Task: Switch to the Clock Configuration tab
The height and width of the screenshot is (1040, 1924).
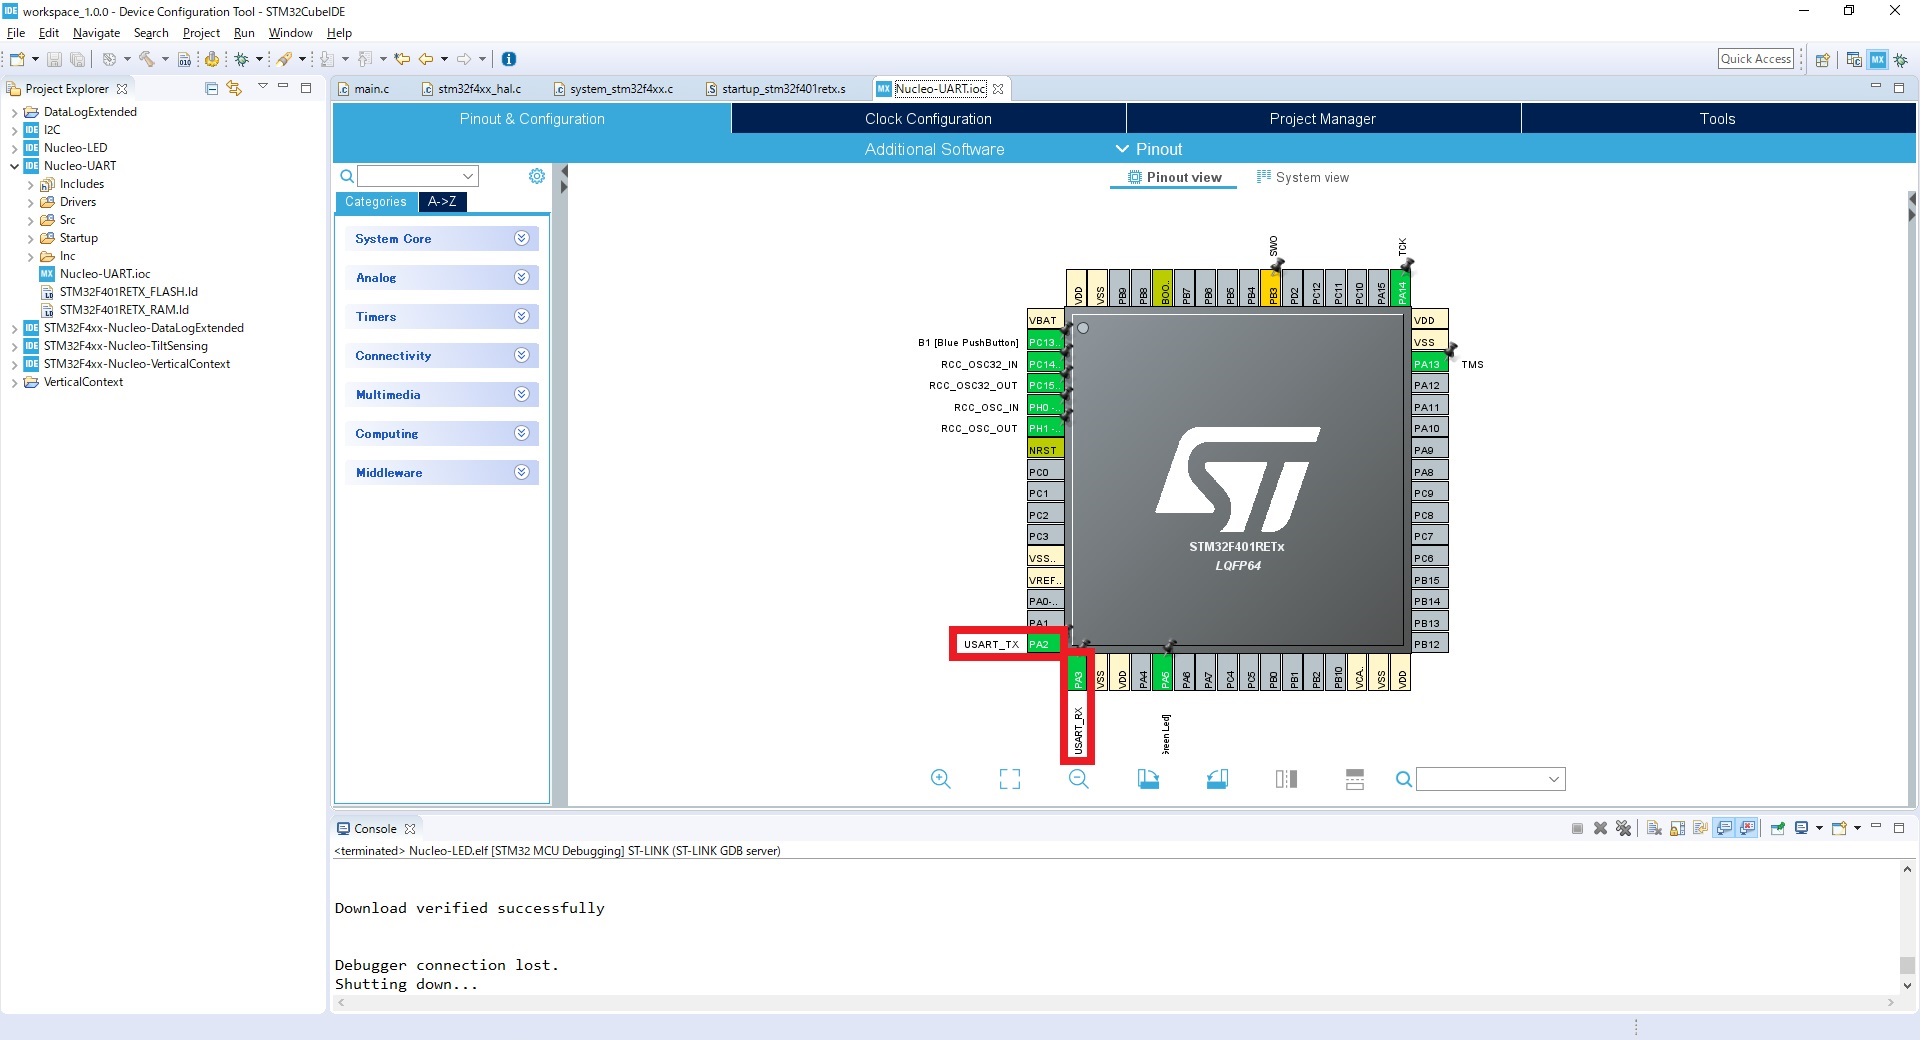Action: pyautogui.click(x=928, y=118)
